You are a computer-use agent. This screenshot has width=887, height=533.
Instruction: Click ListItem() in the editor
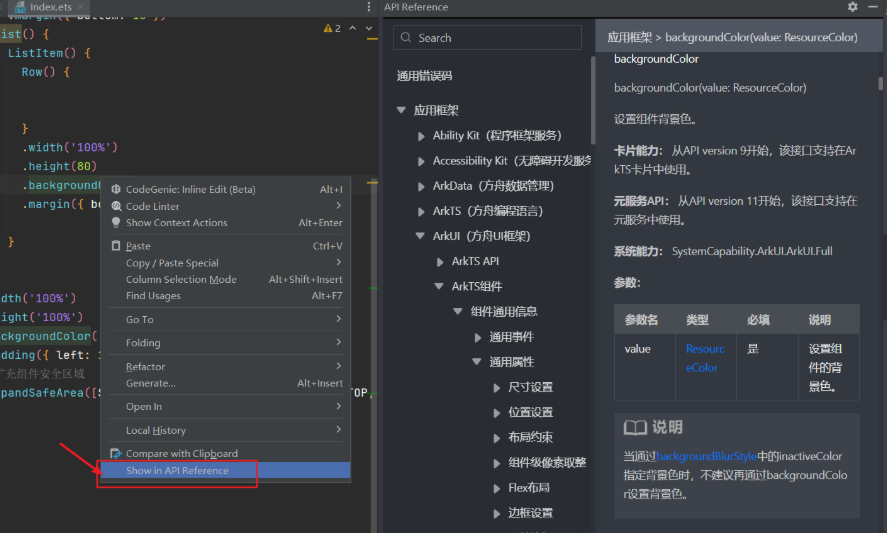[x=42, y=53]
